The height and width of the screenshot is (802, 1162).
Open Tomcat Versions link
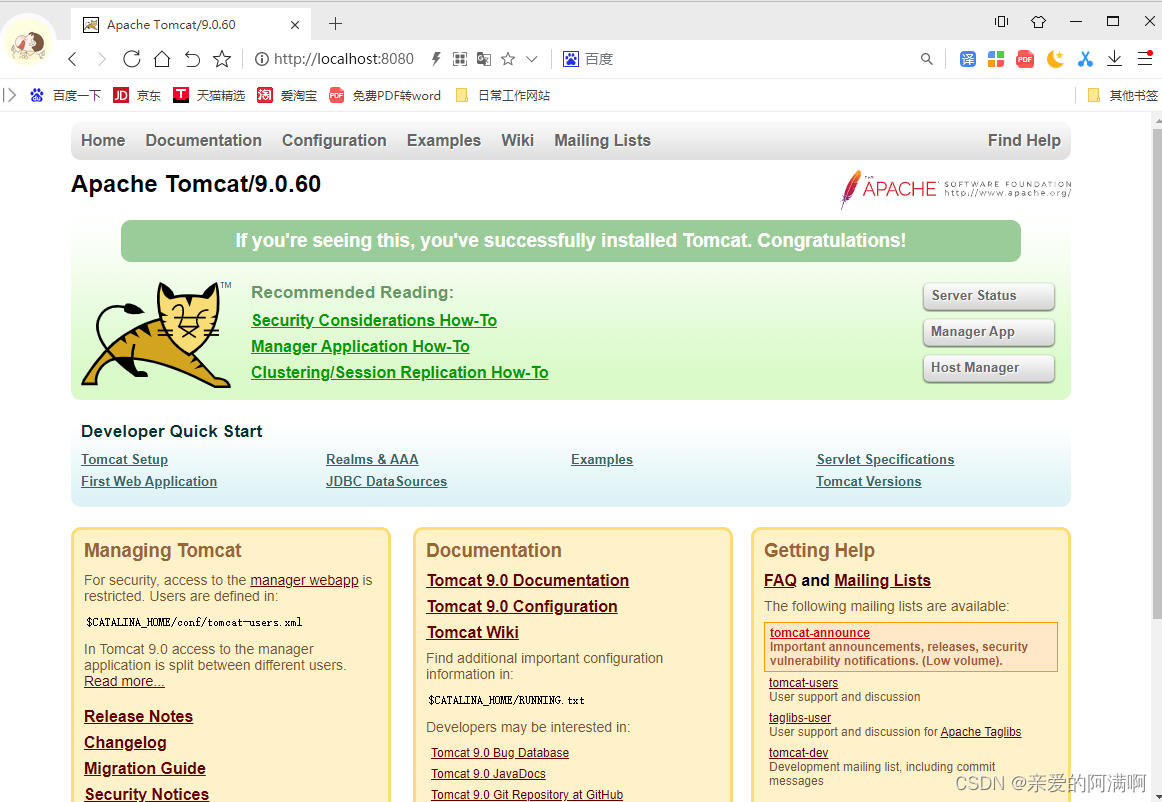coord(869,482)
